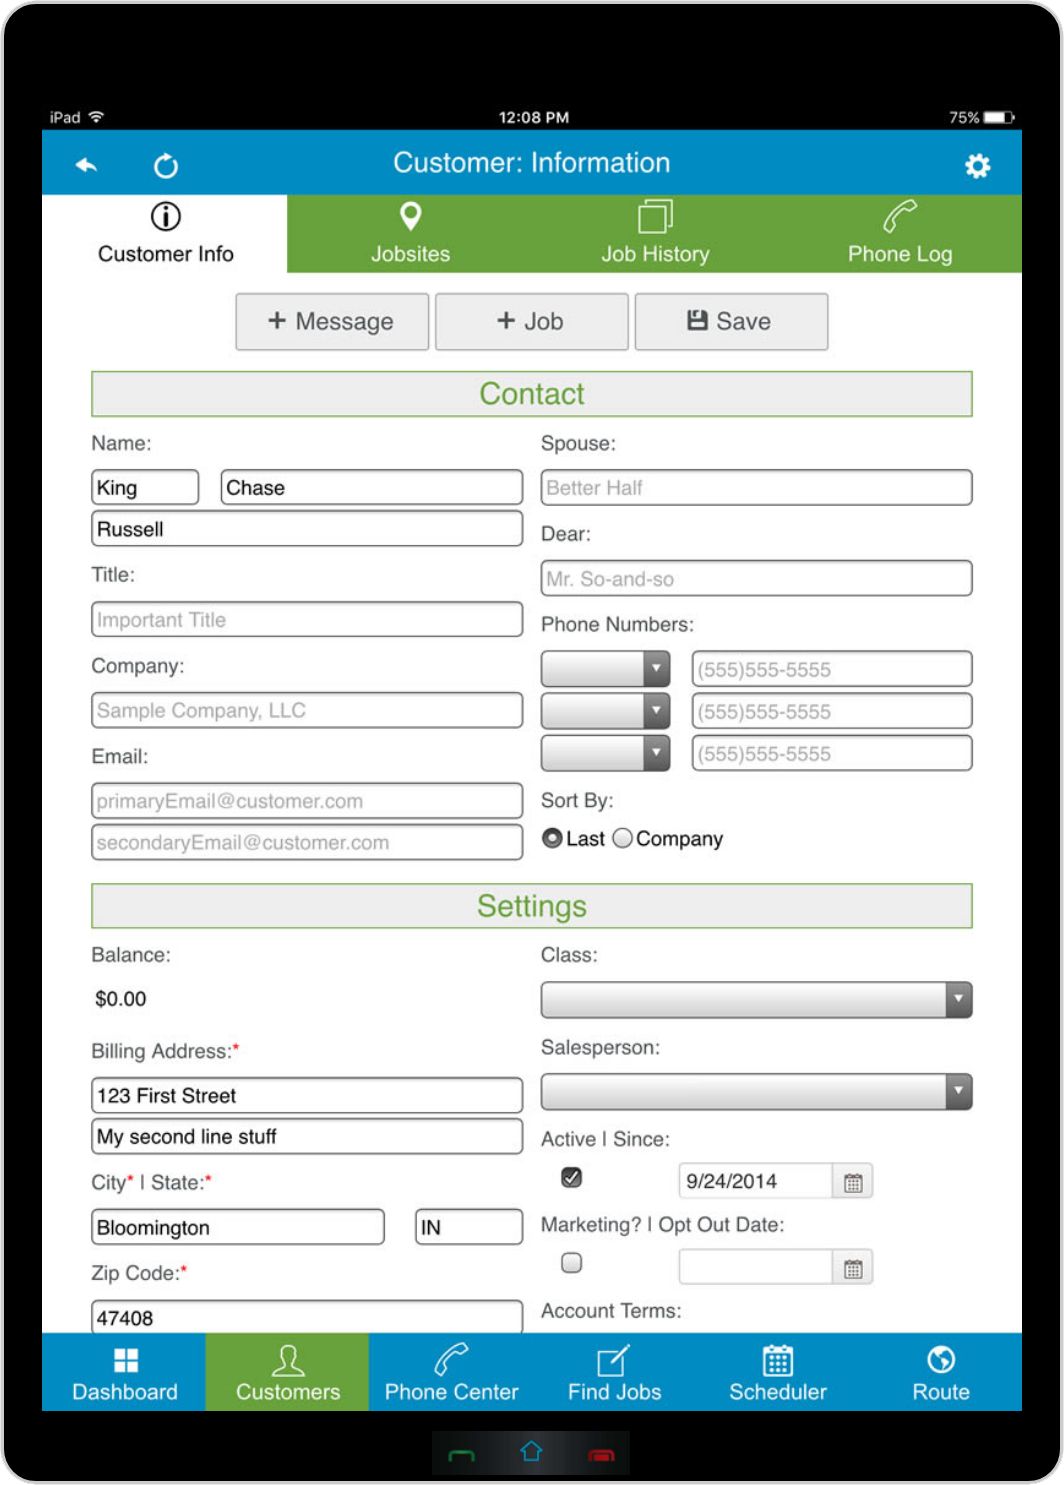
Task: Open the Active Since calendar picker
Action: click(853, 1182)
